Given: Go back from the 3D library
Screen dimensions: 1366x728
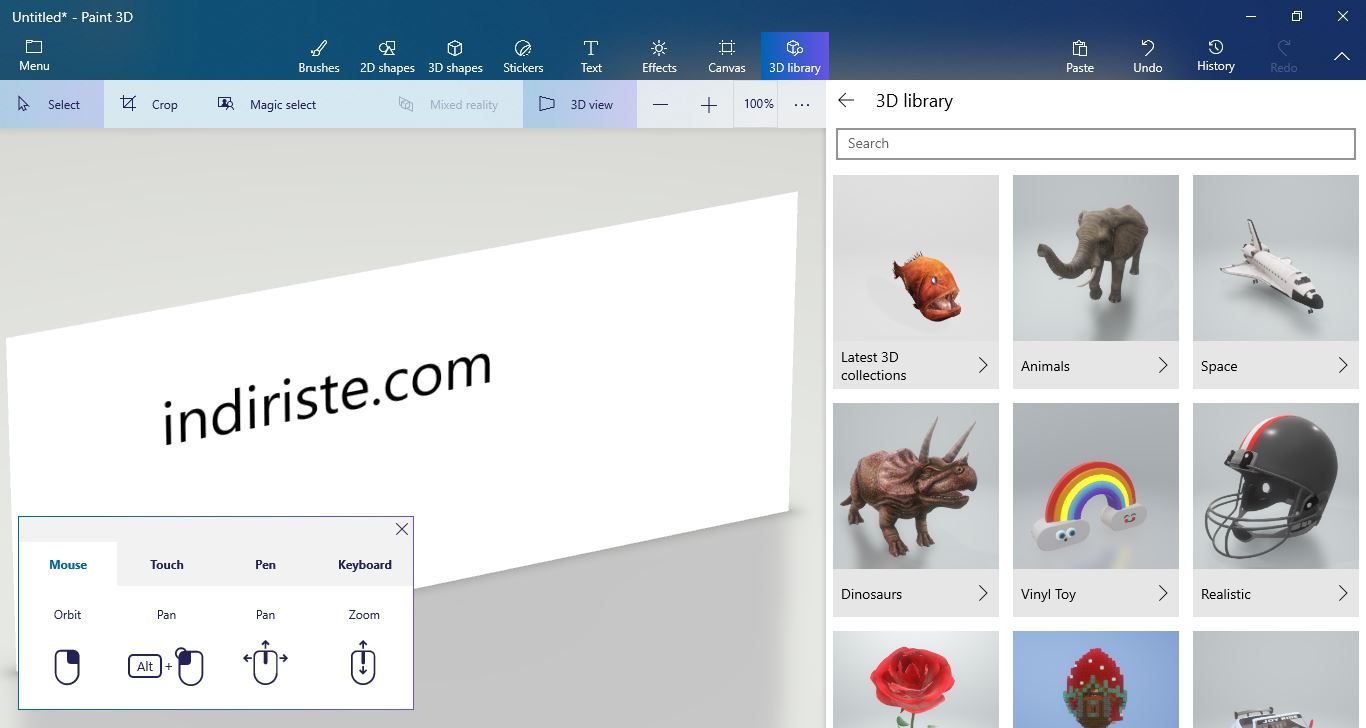Looking at the screenshot, I should pos(846,100).
